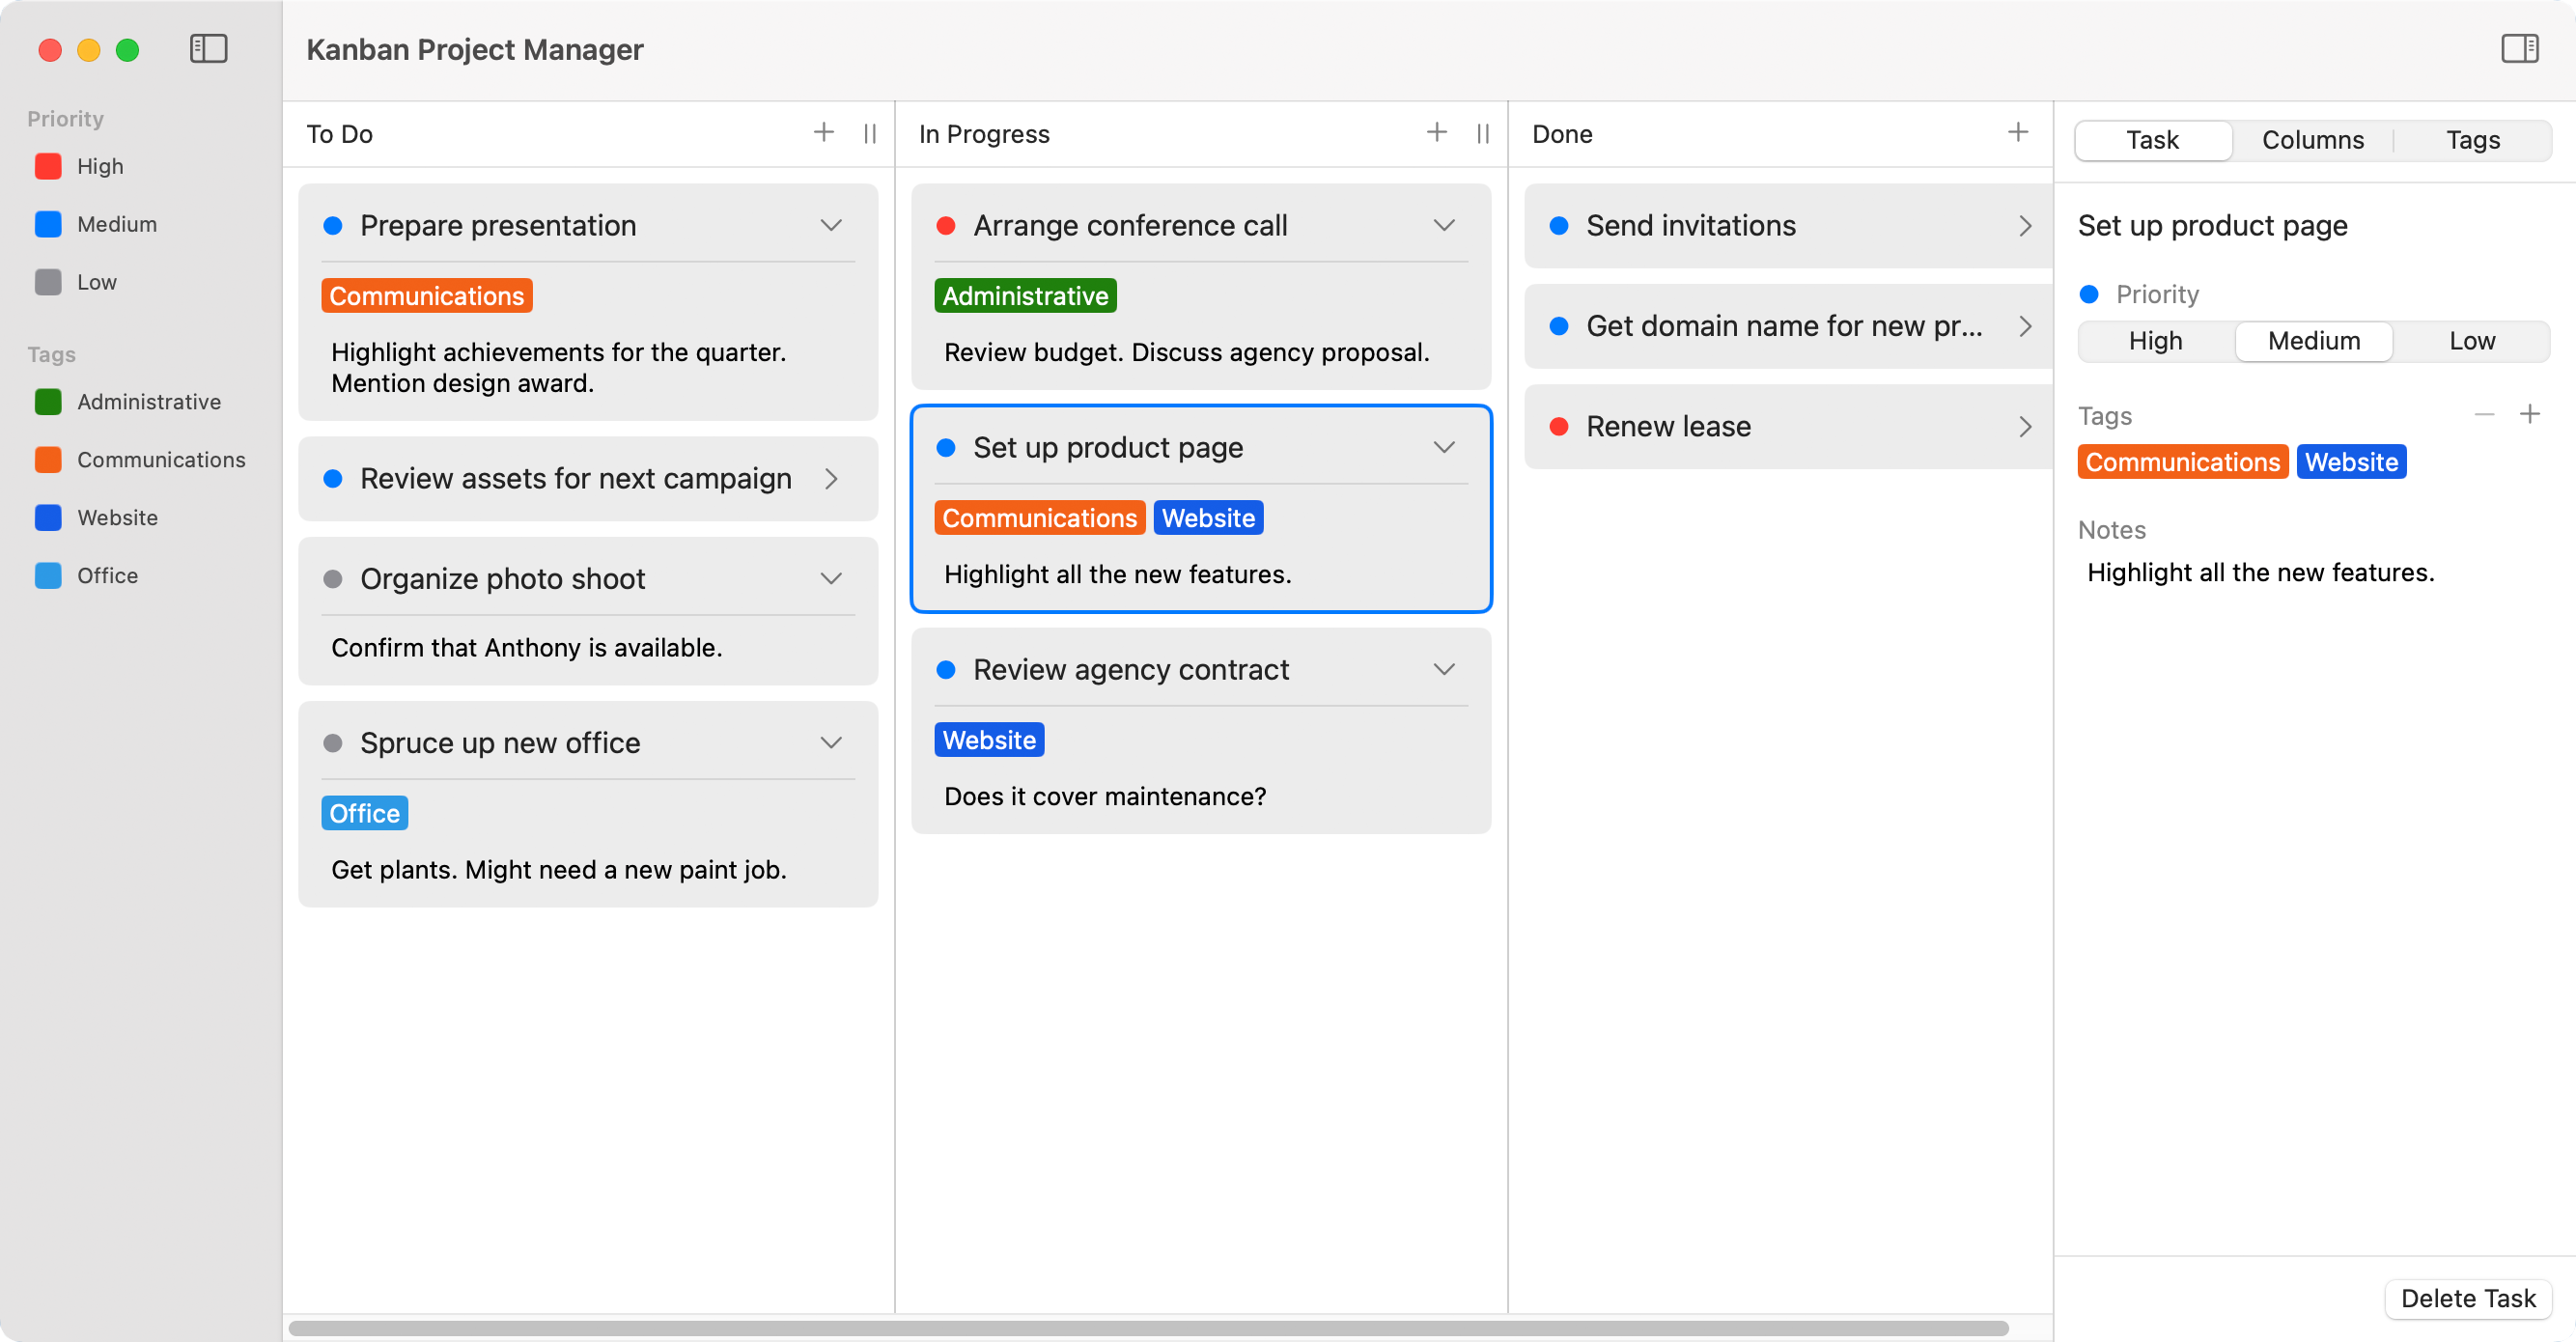The width and height of the screenshot is (2576, 1342).
Task: Filter by Low priority in sidebar
Action: pyautogui.click(x=76, y=282)
